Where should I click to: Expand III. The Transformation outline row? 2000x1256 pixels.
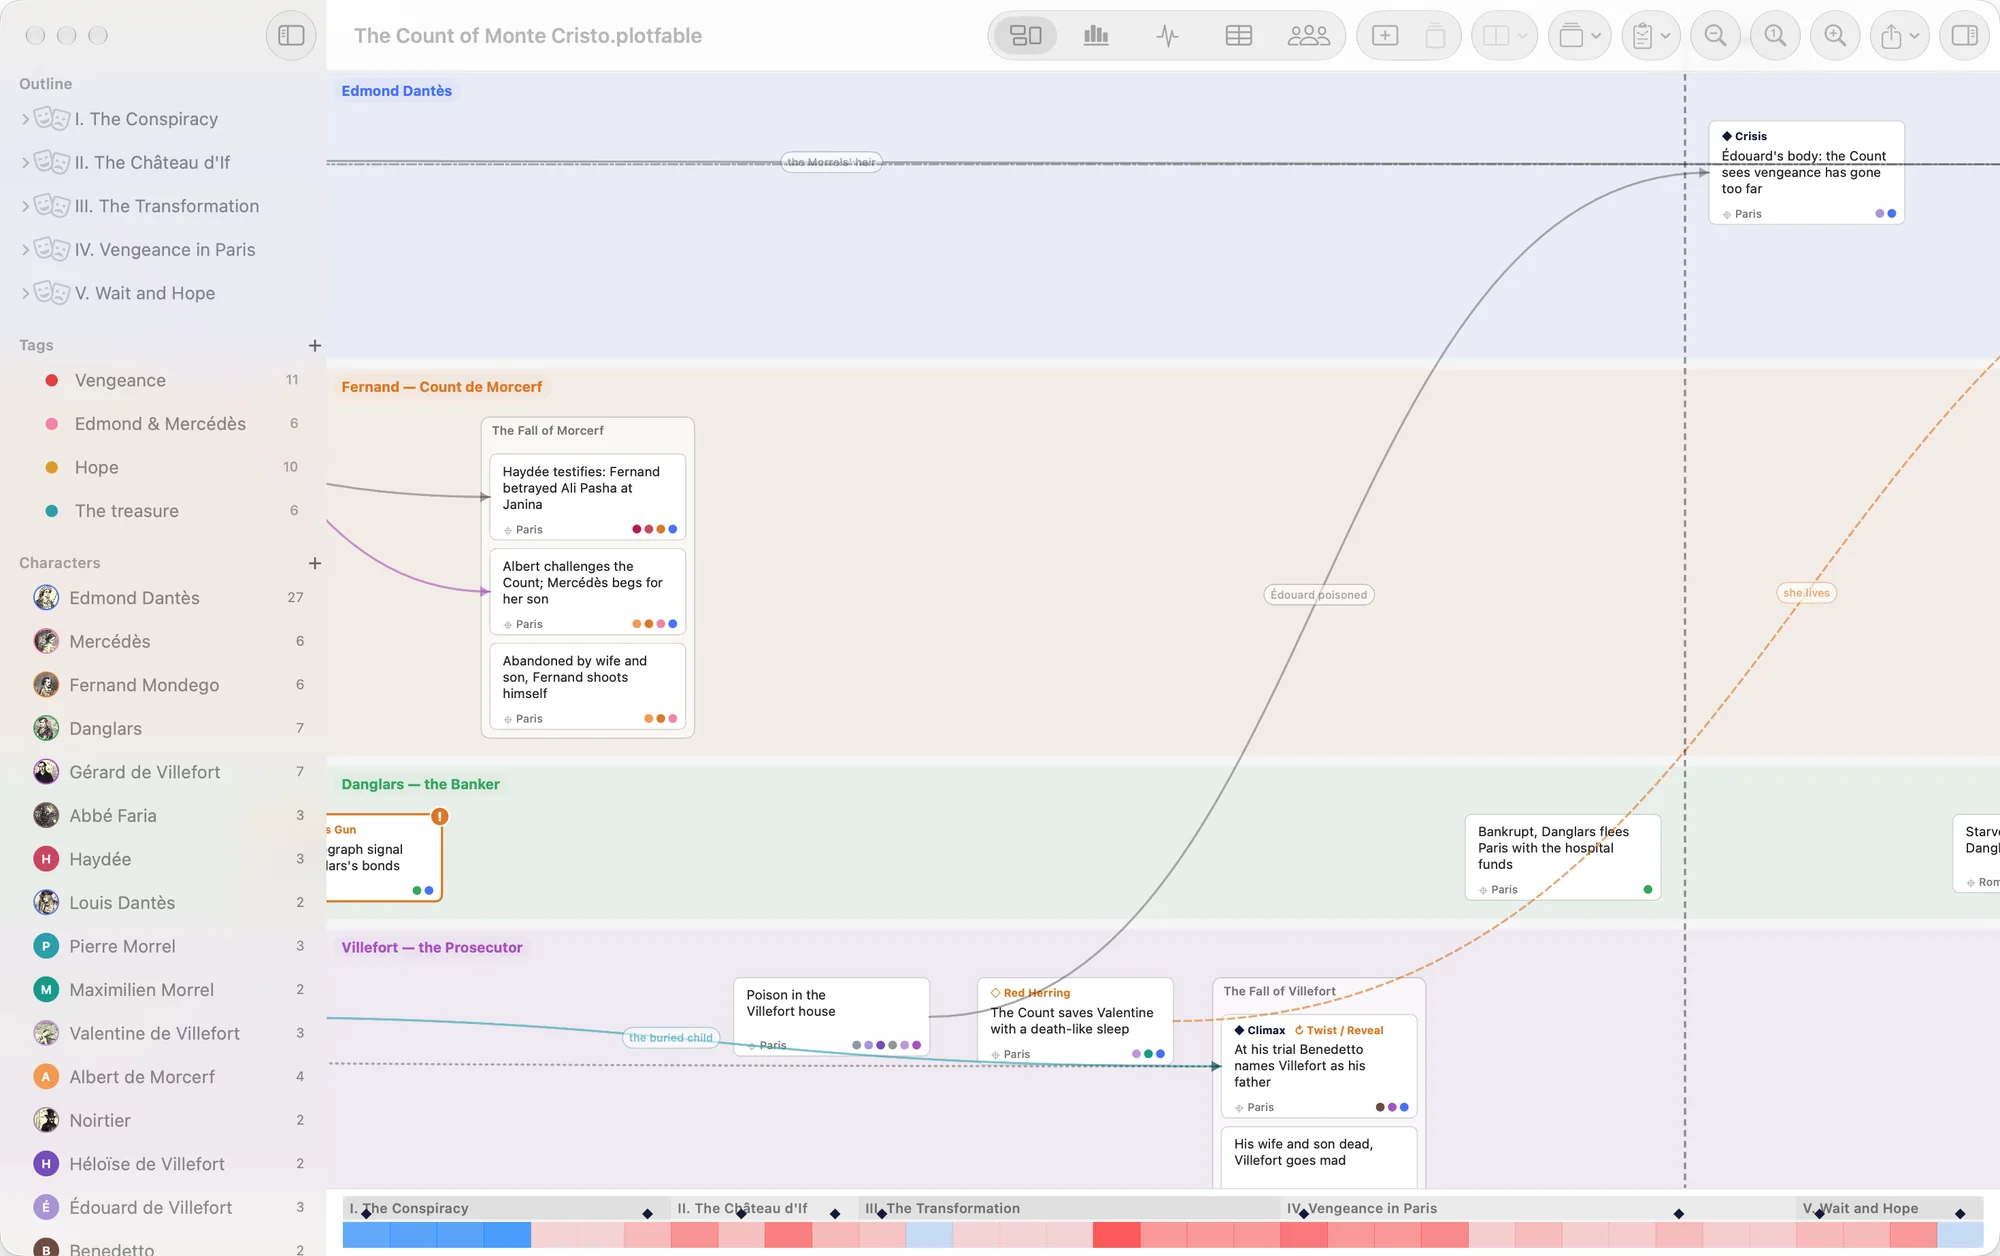[25, 206]
